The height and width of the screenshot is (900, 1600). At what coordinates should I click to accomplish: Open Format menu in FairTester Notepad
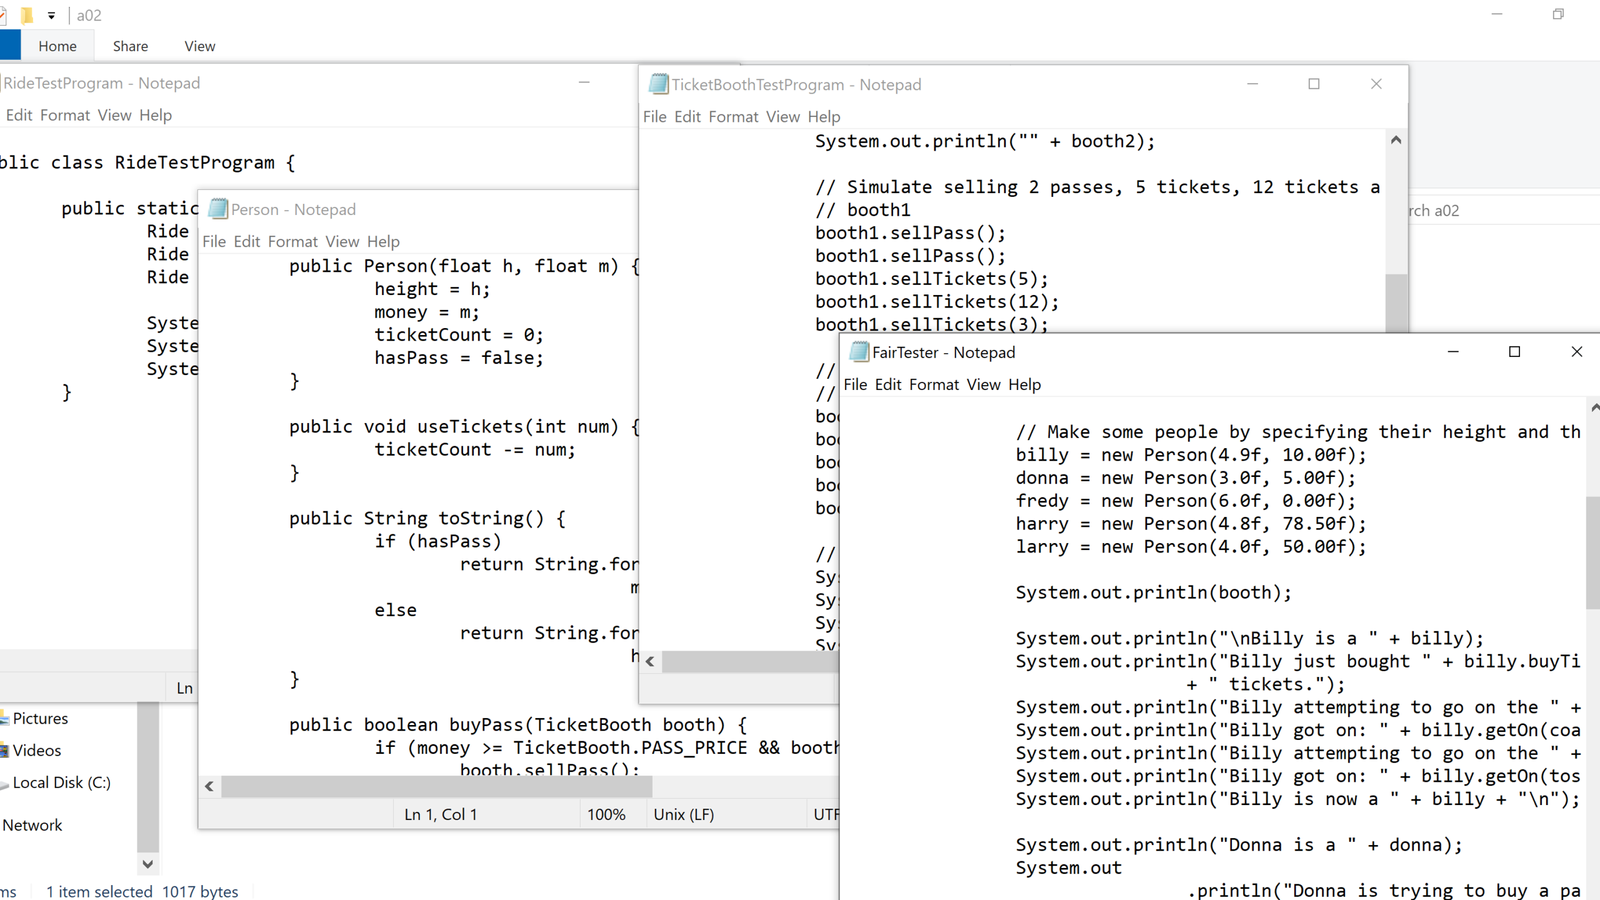coord(934,384)
